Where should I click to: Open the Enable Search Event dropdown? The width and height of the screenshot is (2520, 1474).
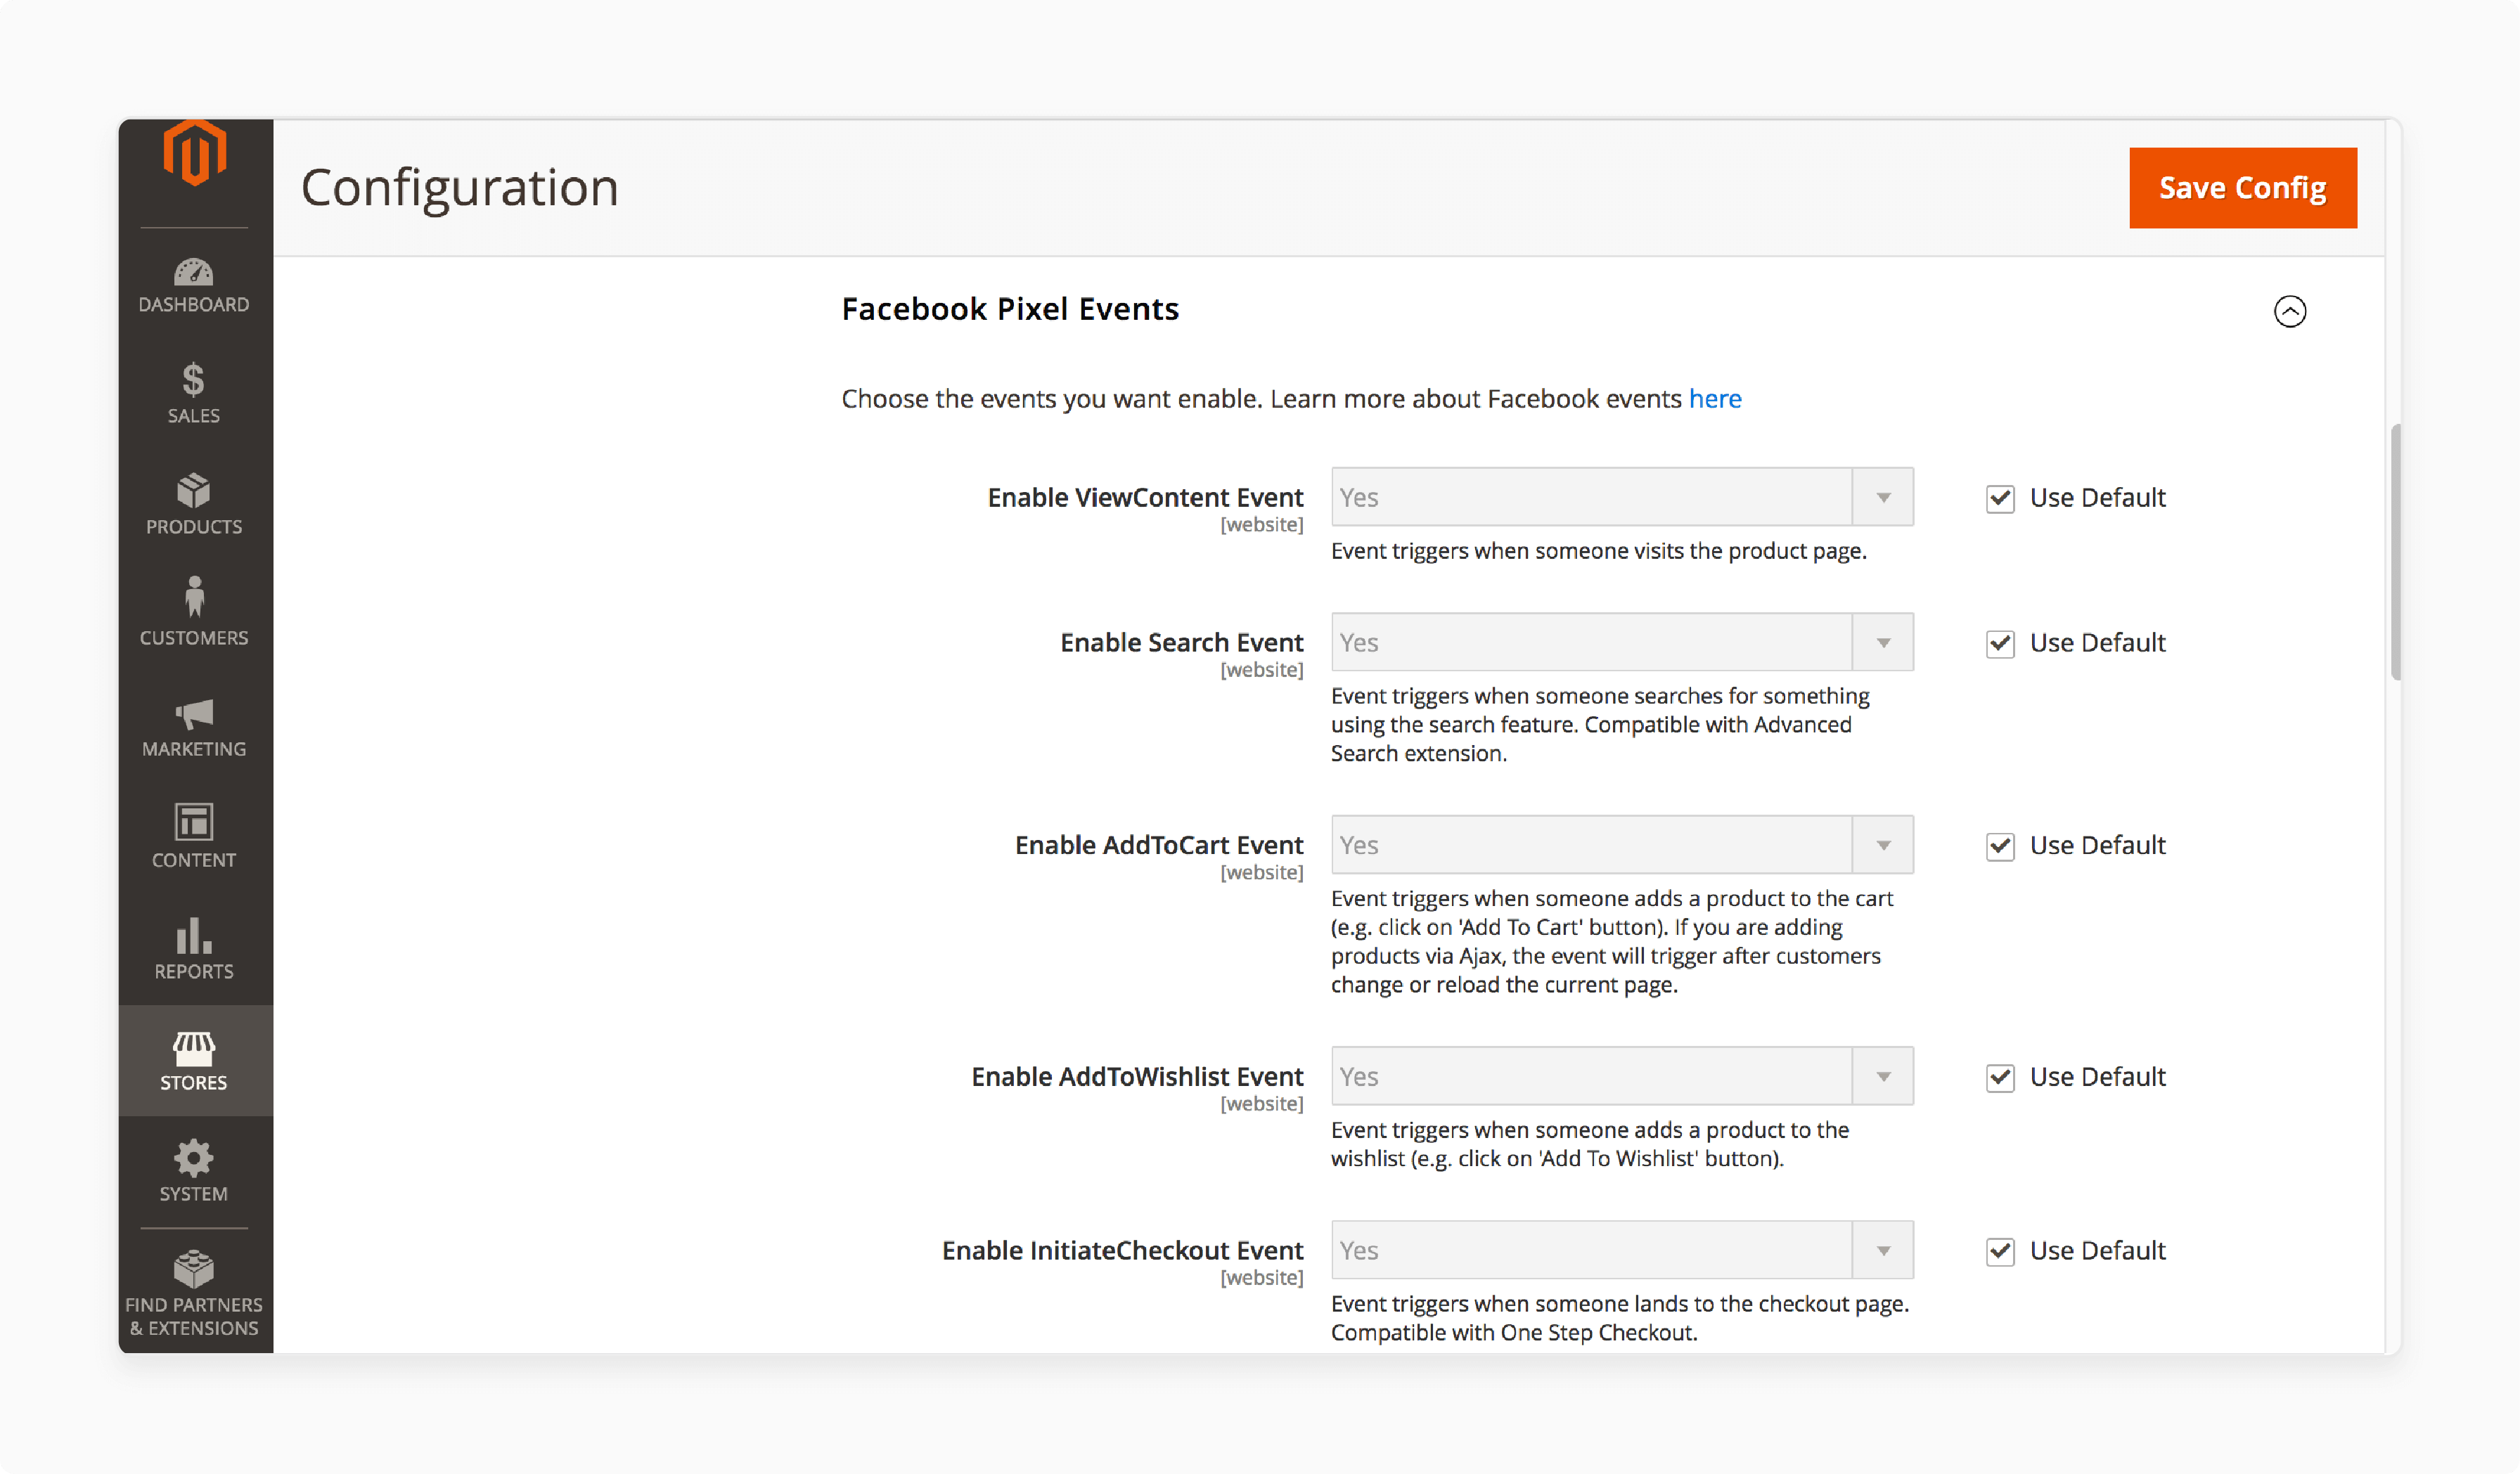tap(1622, 642)
